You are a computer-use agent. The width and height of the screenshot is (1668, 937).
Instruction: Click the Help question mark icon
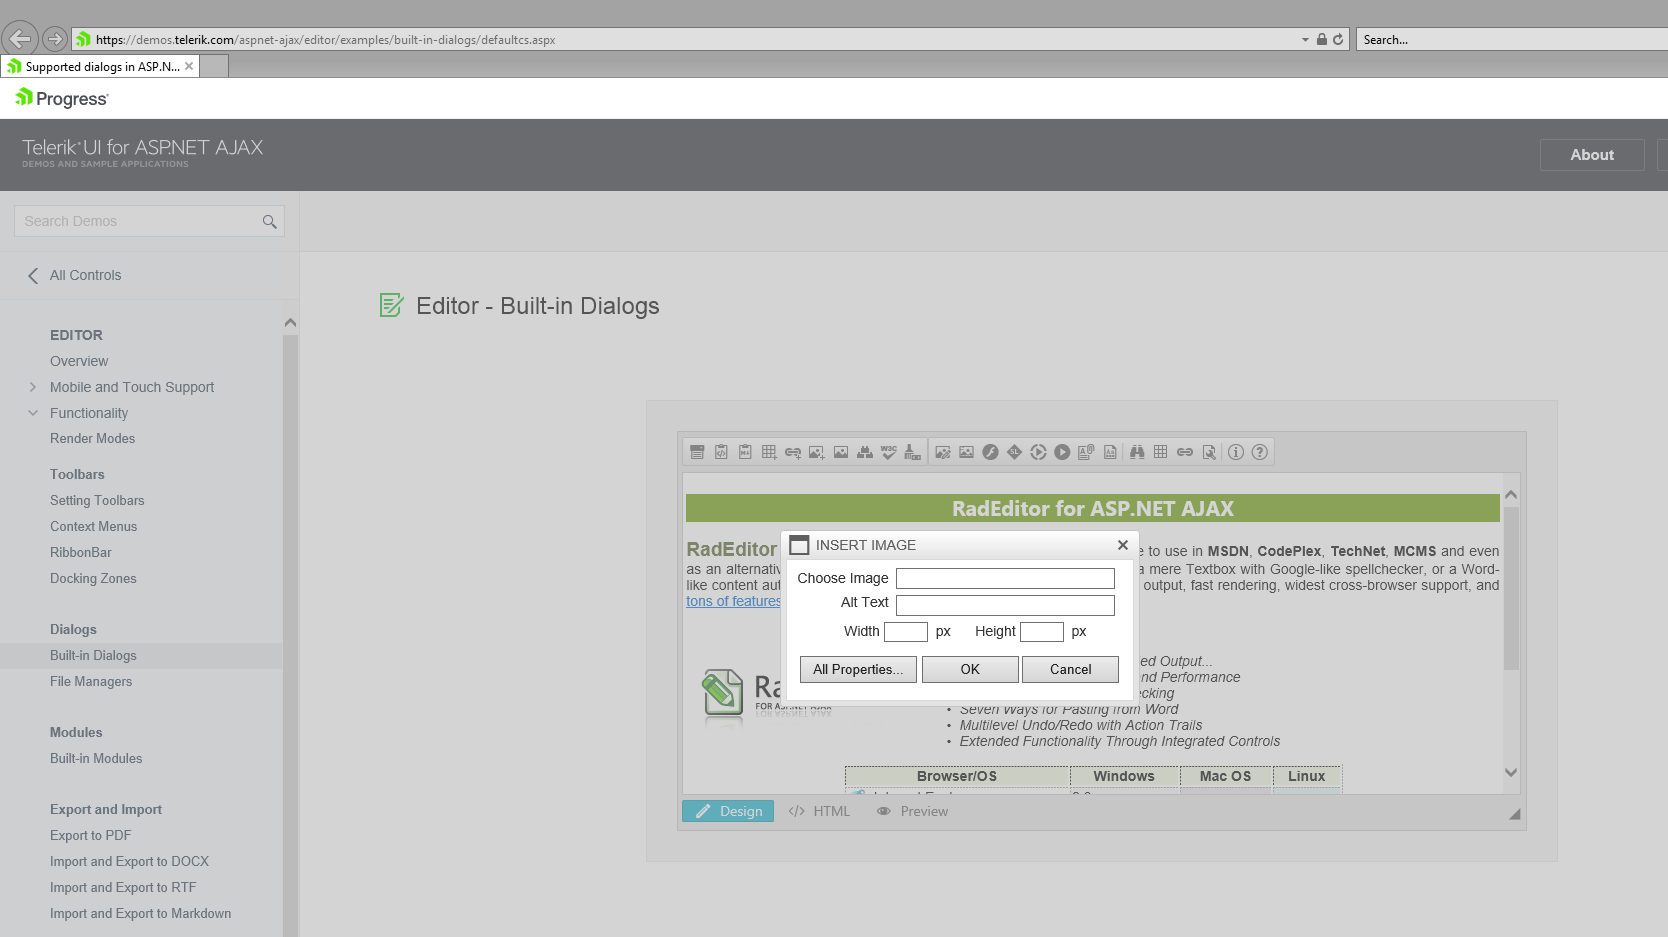point(1260,452)
